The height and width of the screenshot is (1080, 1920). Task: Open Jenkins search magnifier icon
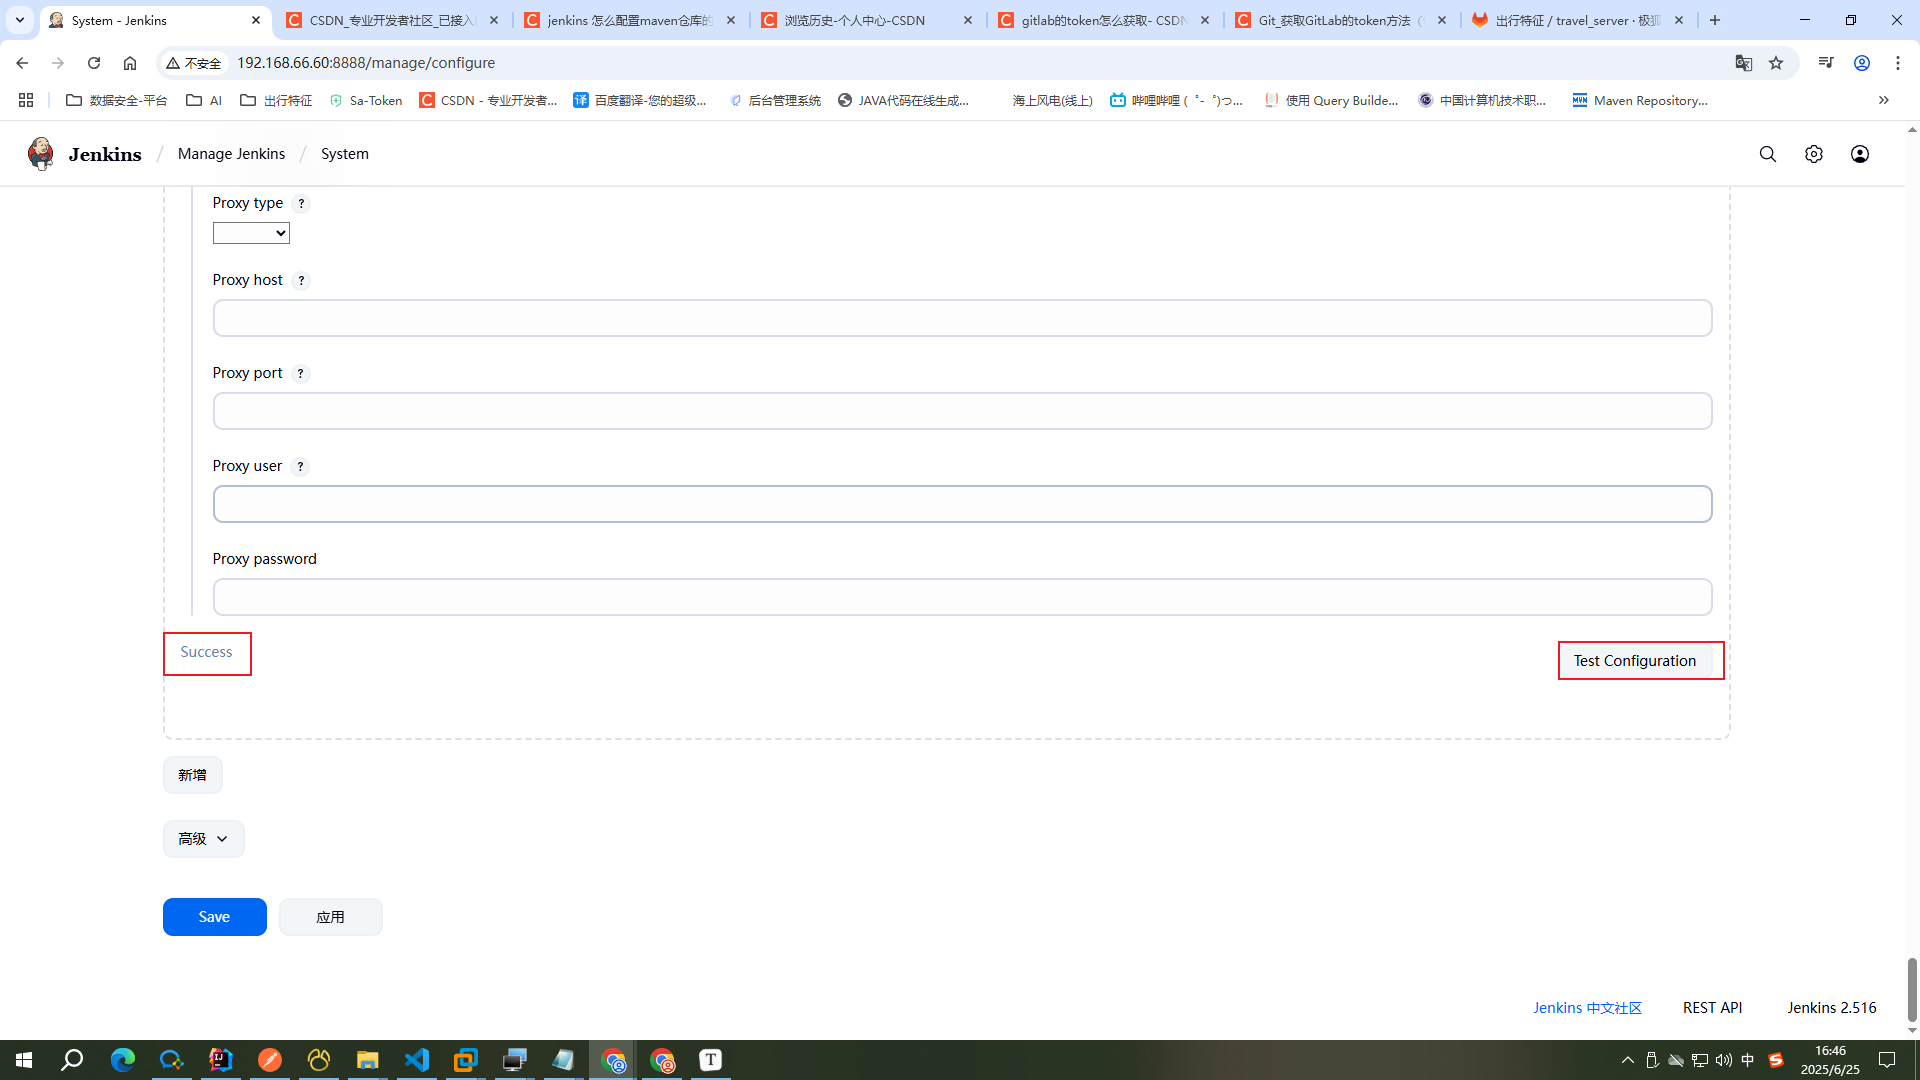(x=1767, y=154)
